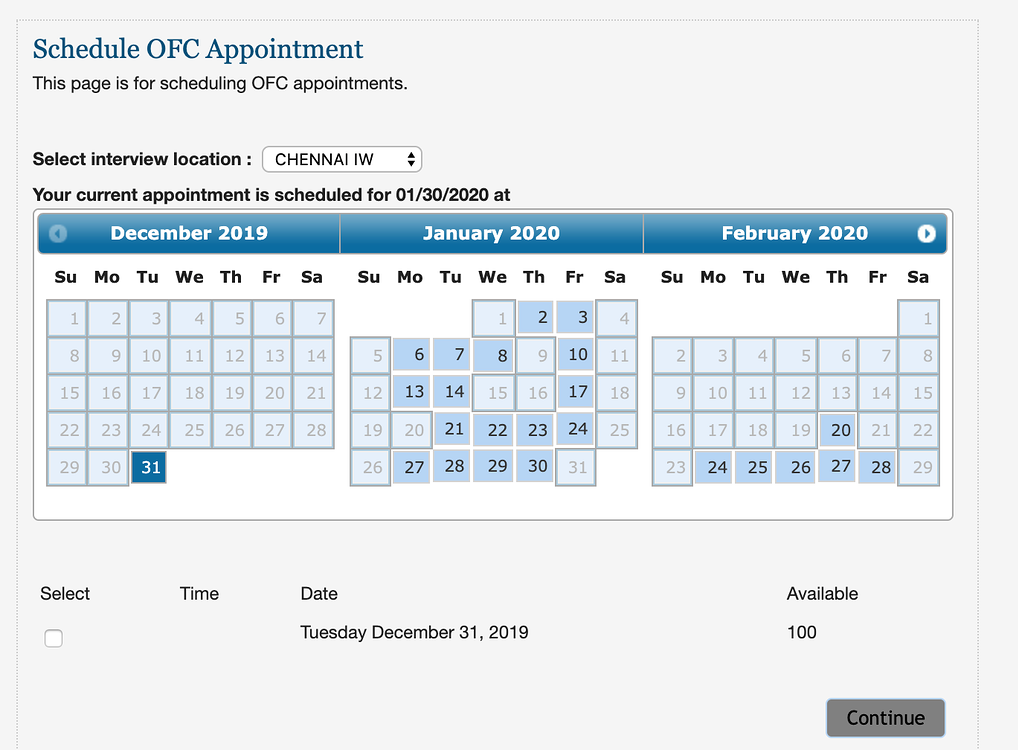The height and width of the screenshot is (750, 1018).
Task: Go to next month with right arrow
Action: pyautogui.click(x=926, y=234)
